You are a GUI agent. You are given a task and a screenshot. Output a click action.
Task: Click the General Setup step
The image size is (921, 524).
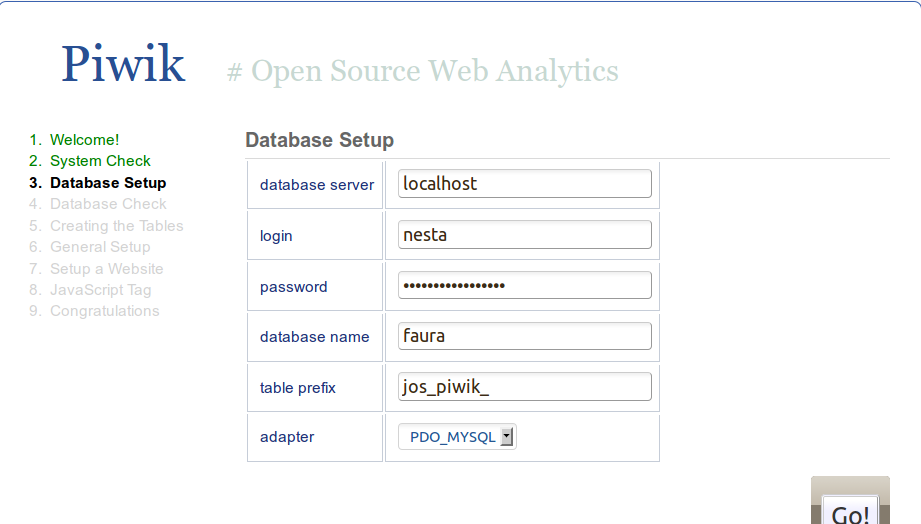[x=100, y=247]
